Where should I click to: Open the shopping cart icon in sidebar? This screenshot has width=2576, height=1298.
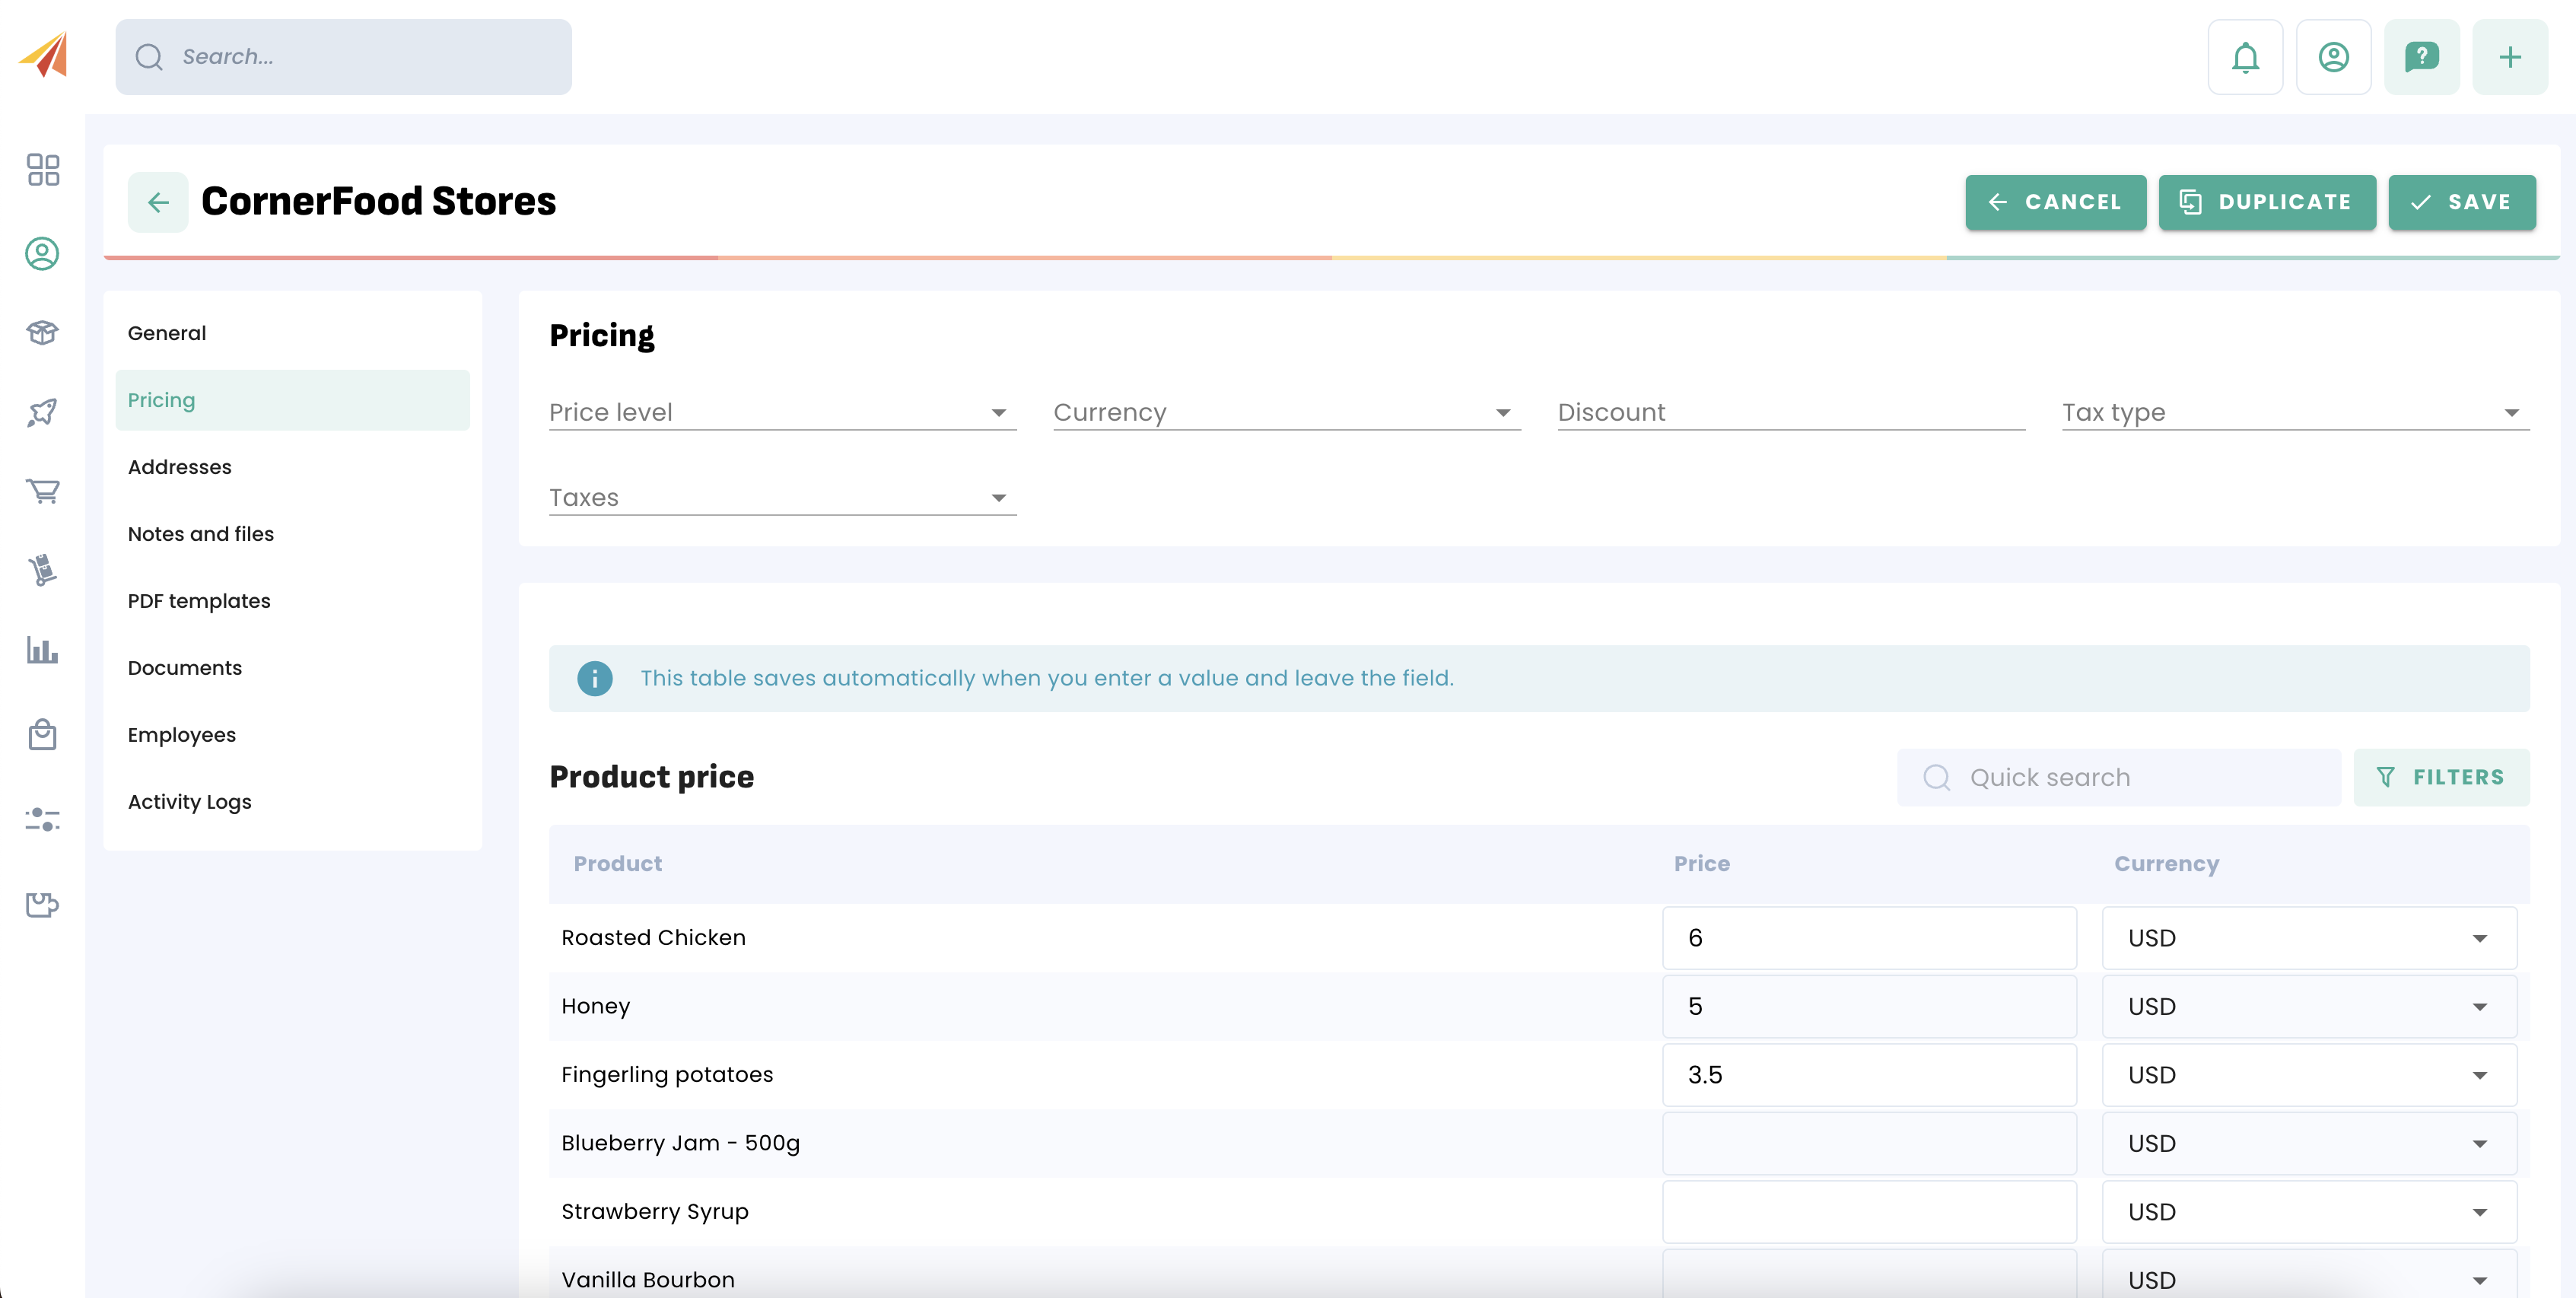click(42, 491)
